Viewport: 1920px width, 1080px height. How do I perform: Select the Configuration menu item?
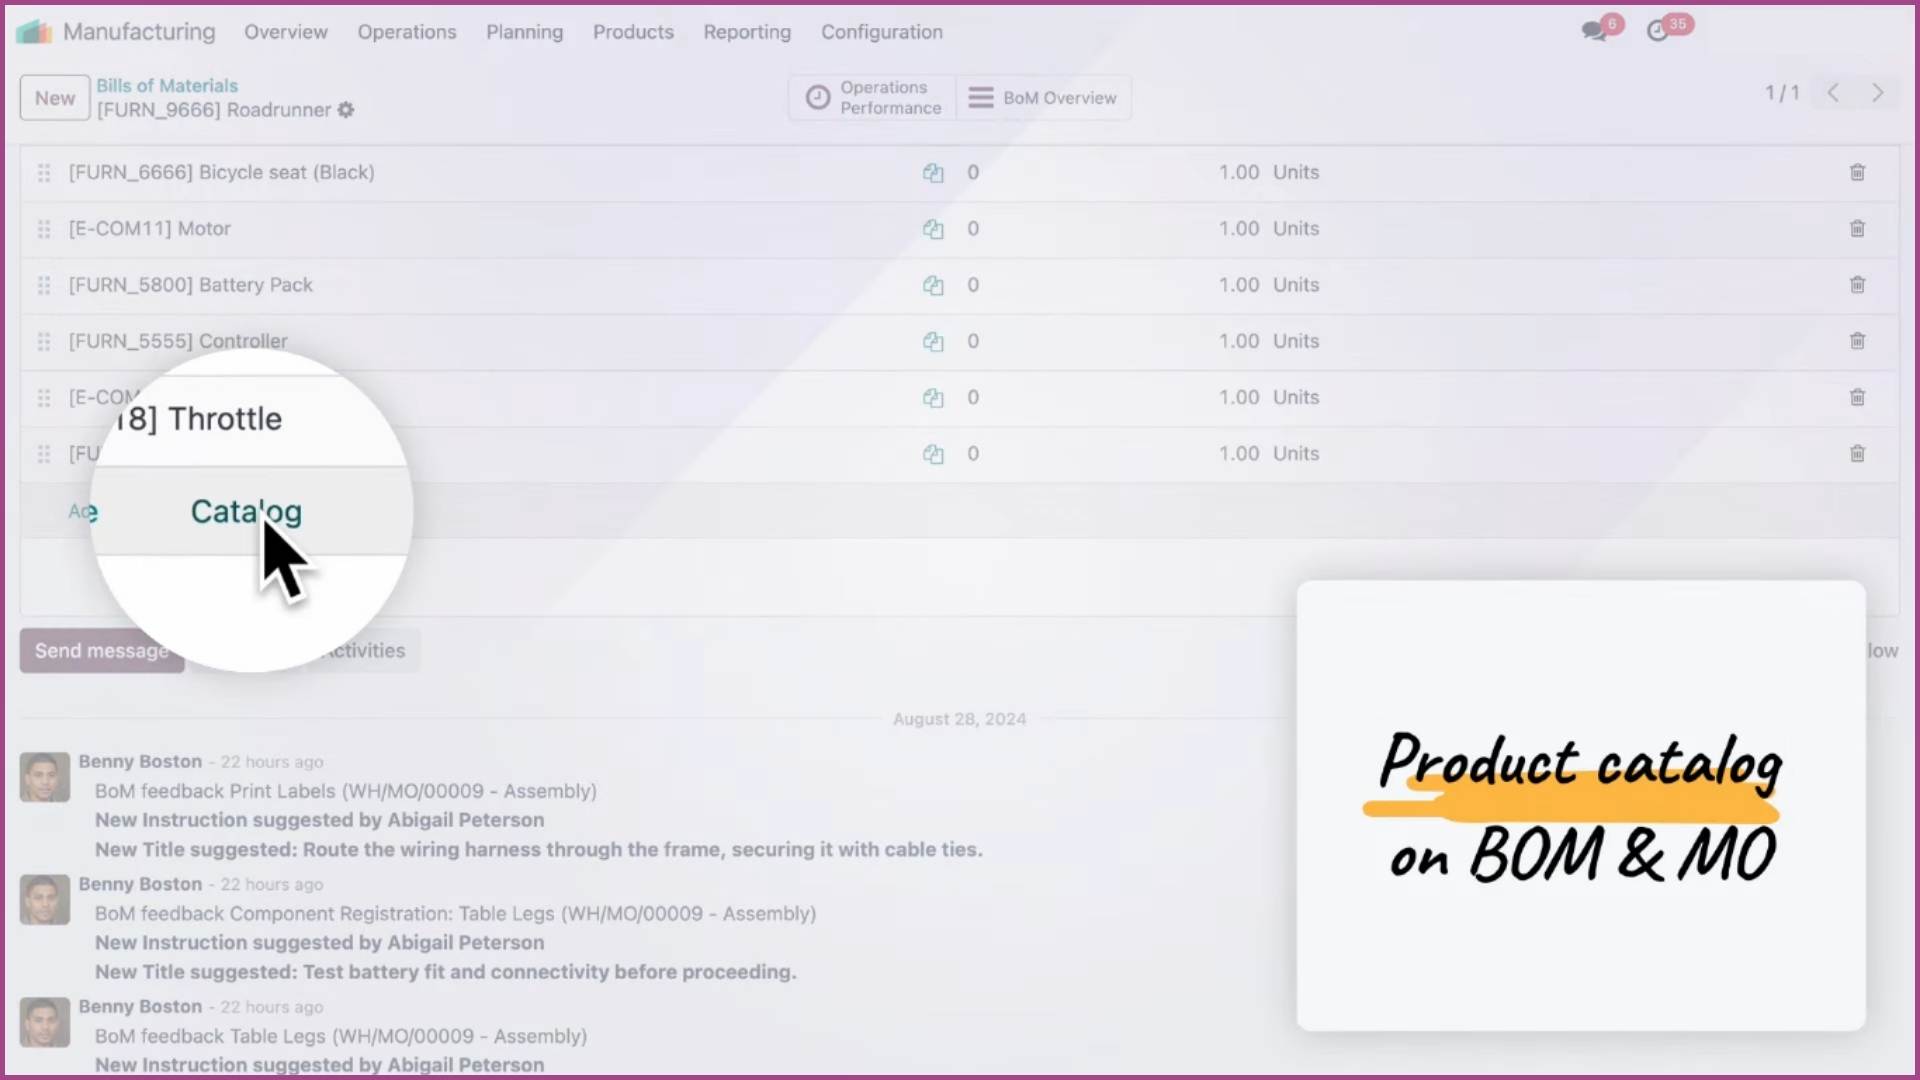(x=882, y=32)
